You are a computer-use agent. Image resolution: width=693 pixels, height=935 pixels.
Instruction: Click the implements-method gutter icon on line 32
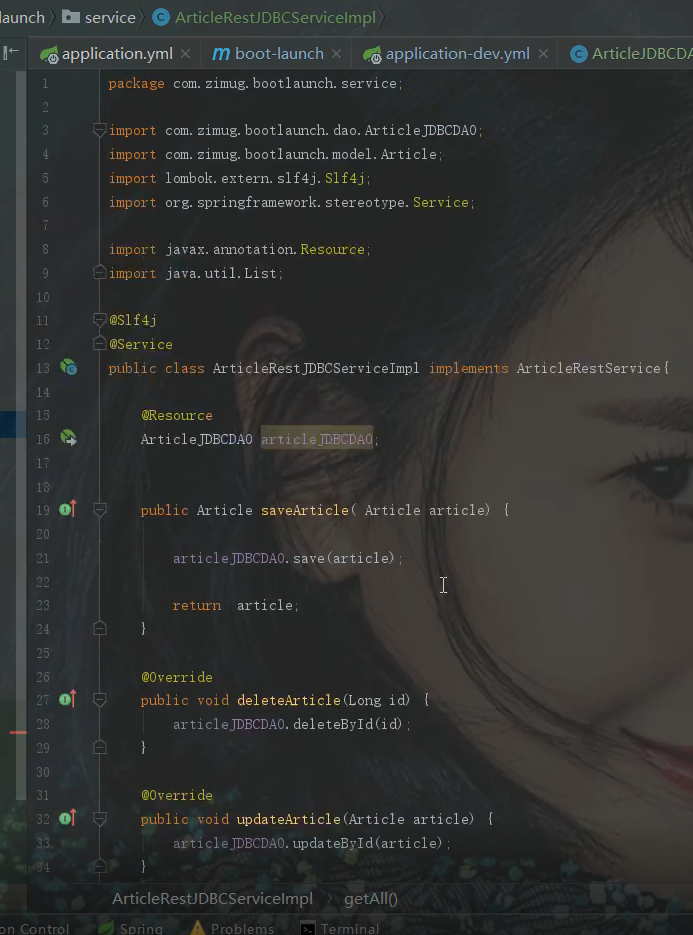(68, 818)
